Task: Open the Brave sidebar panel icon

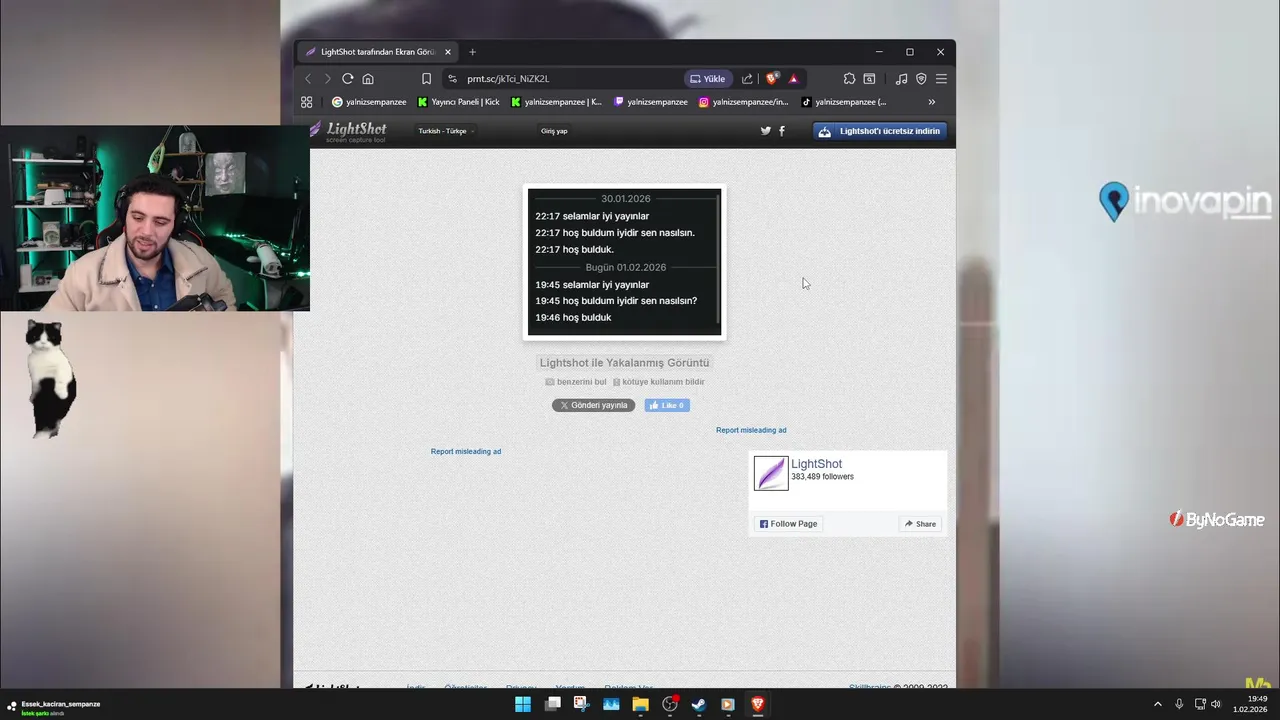Action: click(x=870, y=79)
